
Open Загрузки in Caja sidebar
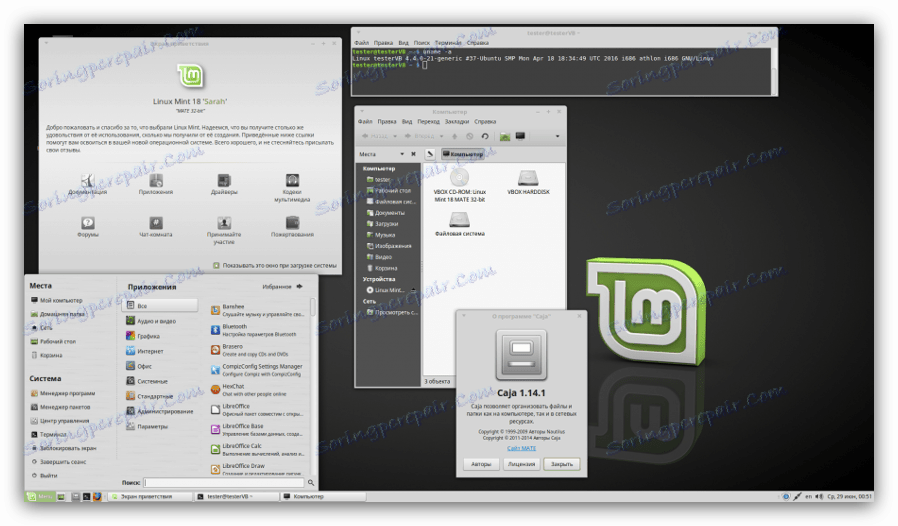tap(383, 223)
